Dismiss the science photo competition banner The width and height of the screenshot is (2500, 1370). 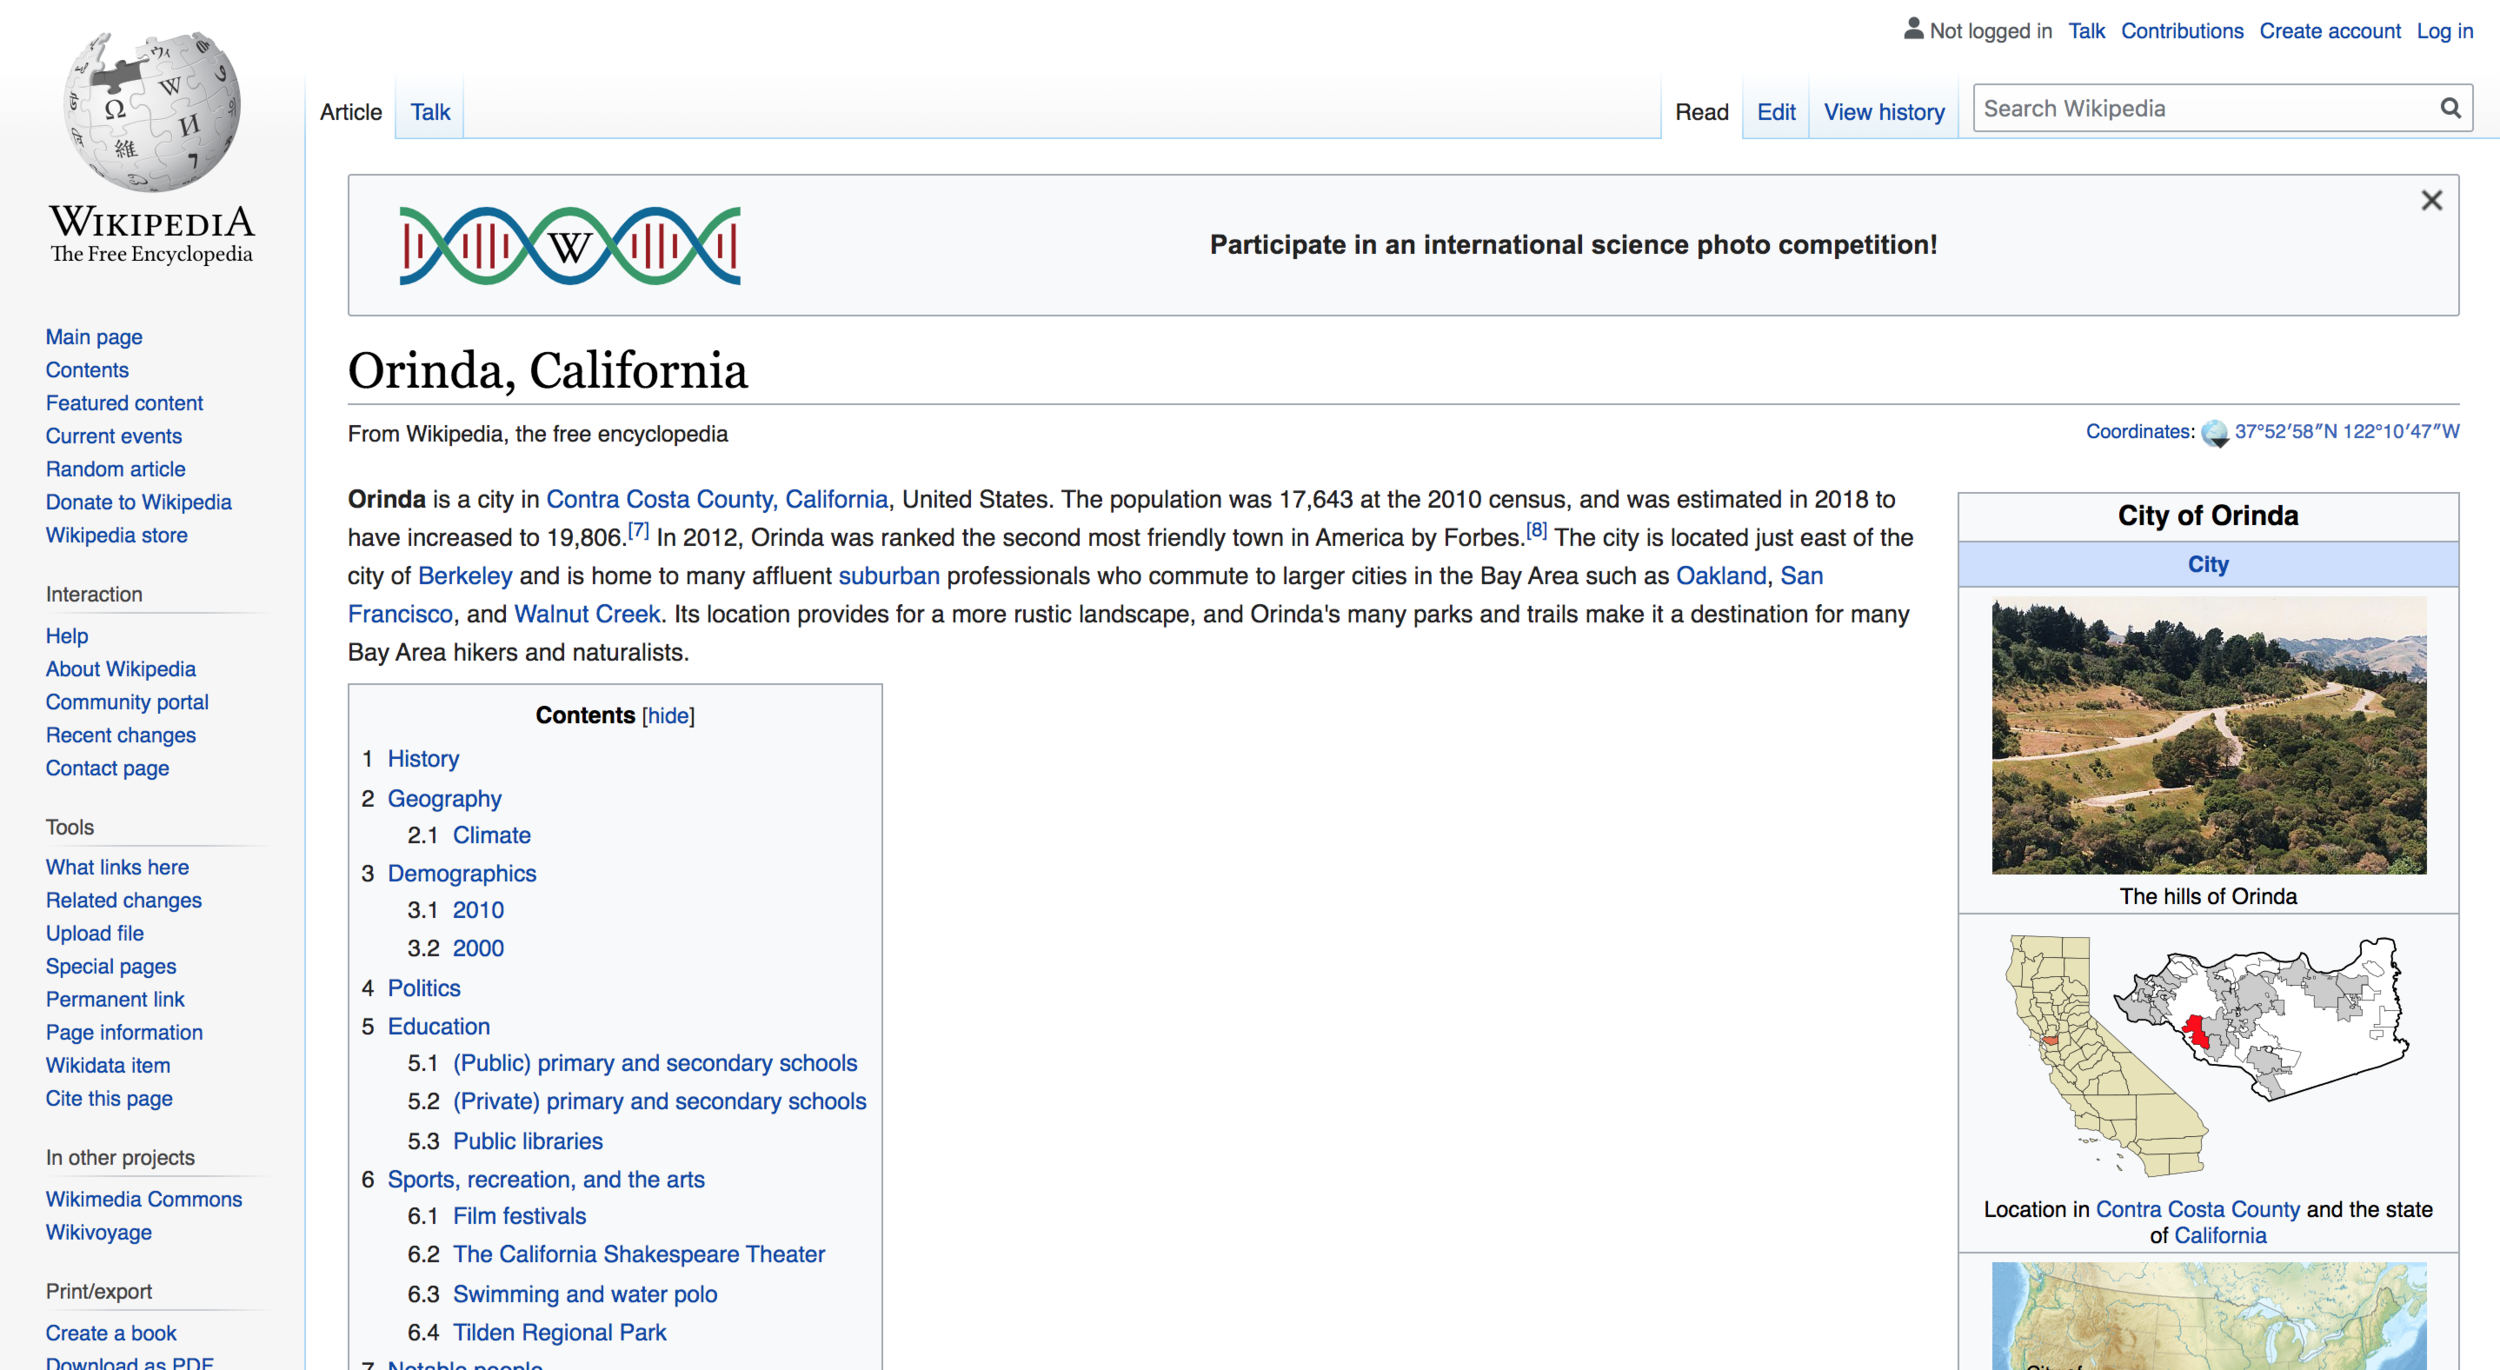(2431, 200)
